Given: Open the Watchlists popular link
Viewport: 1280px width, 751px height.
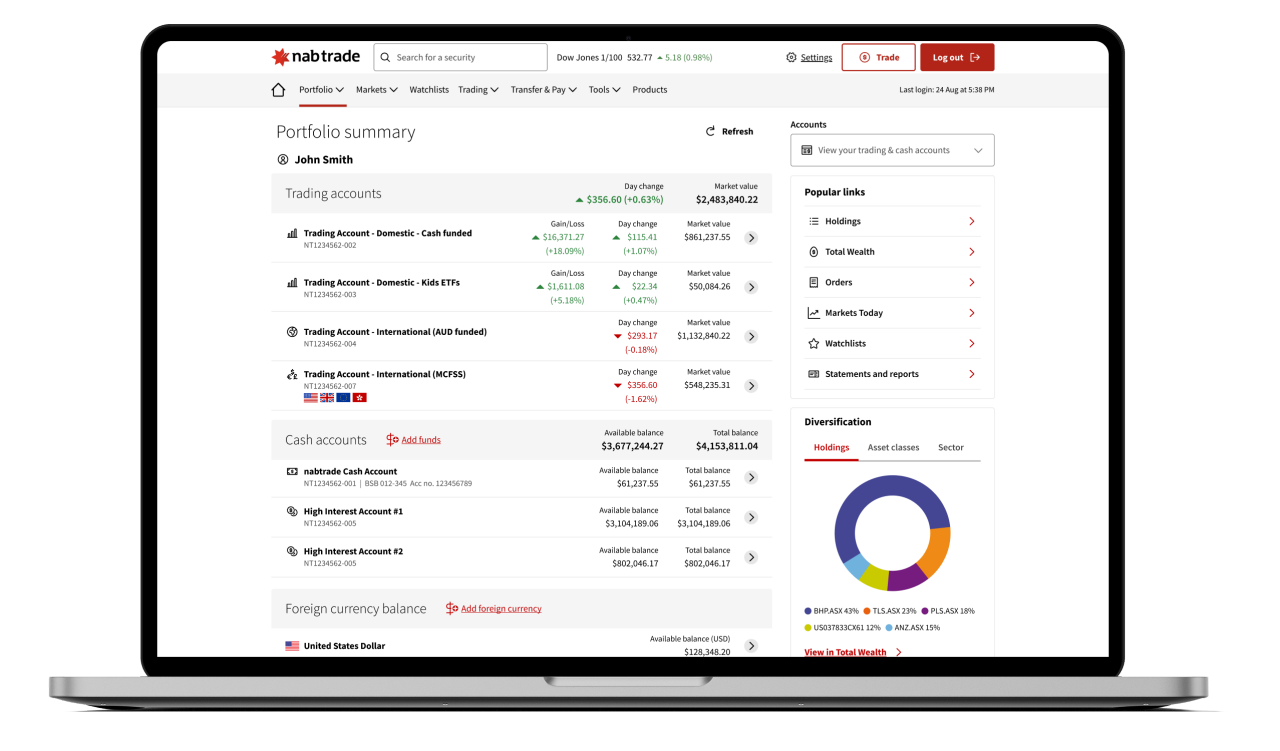Looking at the screenshot, I should point(892,343).
